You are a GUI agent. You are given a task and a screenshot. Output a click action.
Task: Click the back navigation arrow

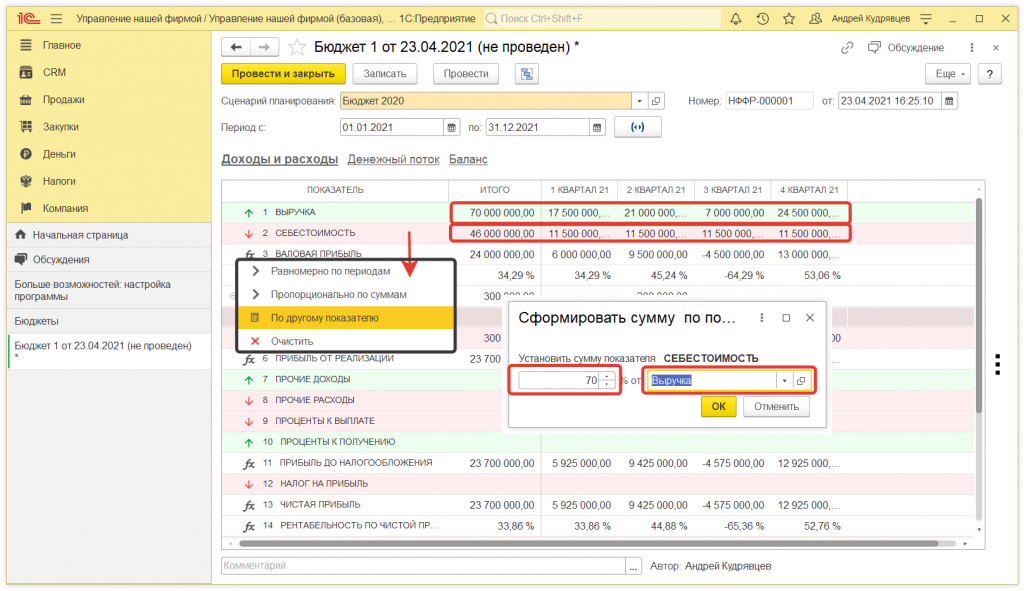coord(237,47)
